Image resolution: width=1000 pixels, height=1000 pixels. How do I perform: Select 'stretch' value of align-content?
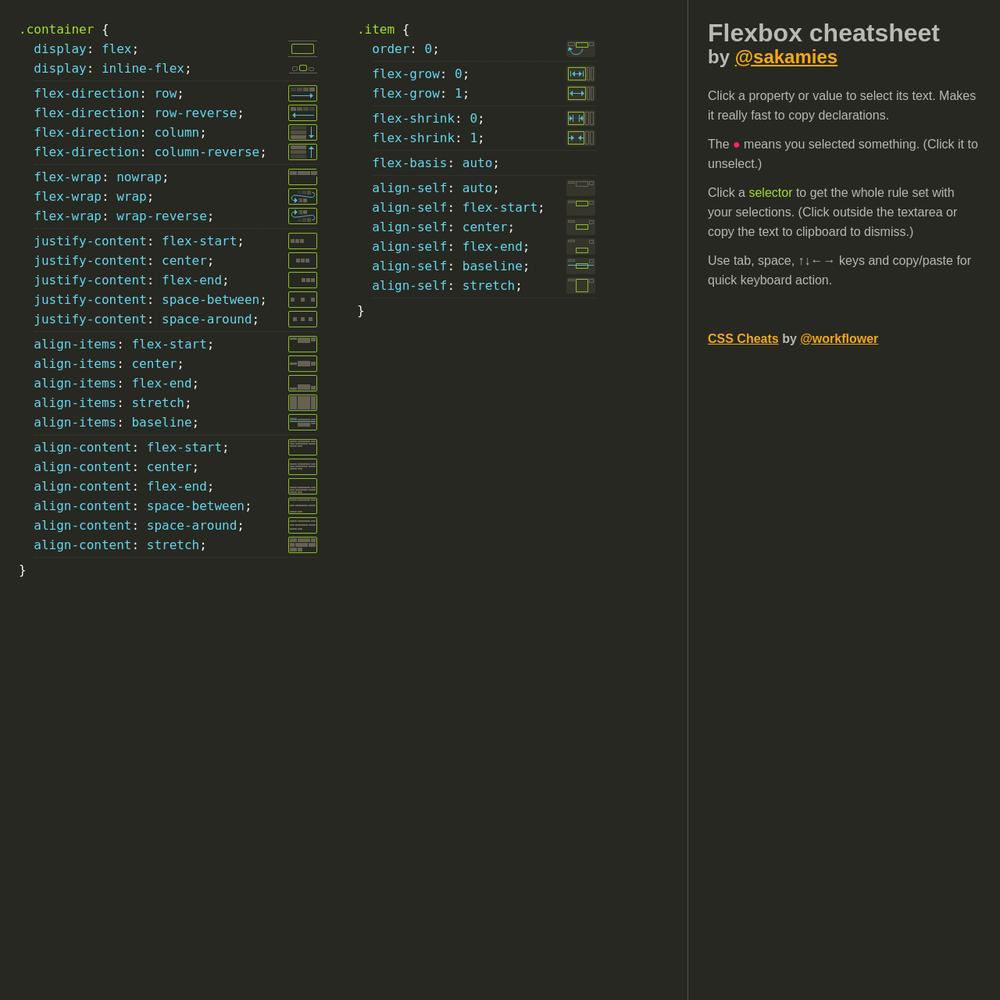pyautogui.click(x=173, y=545)
